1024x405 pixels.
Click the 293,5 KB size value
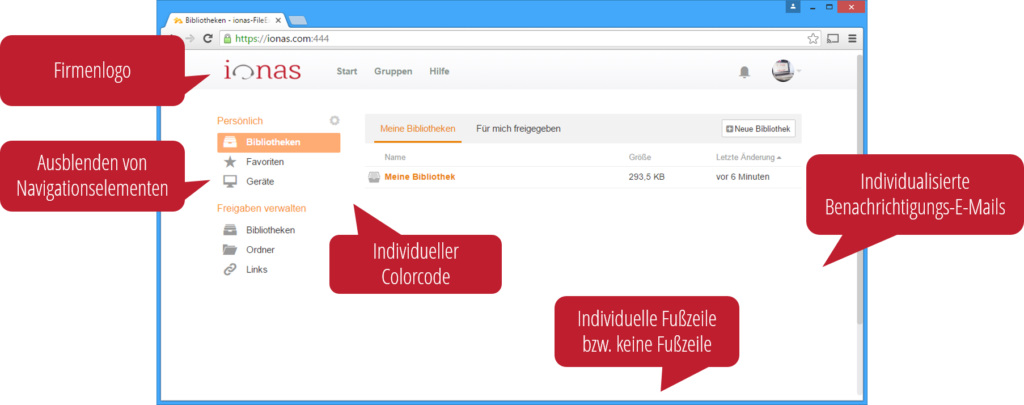(x=647, y=177)
